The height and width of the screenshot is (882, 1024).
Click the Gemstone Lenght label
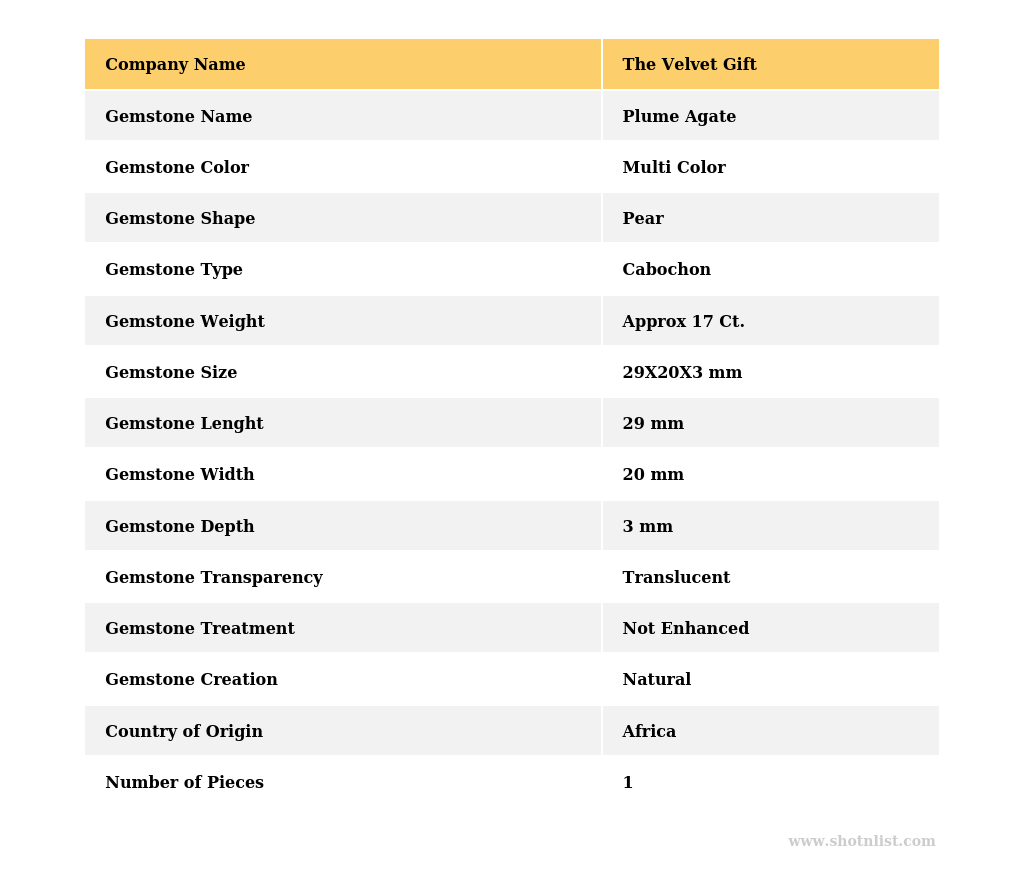(x=184, y=424)
